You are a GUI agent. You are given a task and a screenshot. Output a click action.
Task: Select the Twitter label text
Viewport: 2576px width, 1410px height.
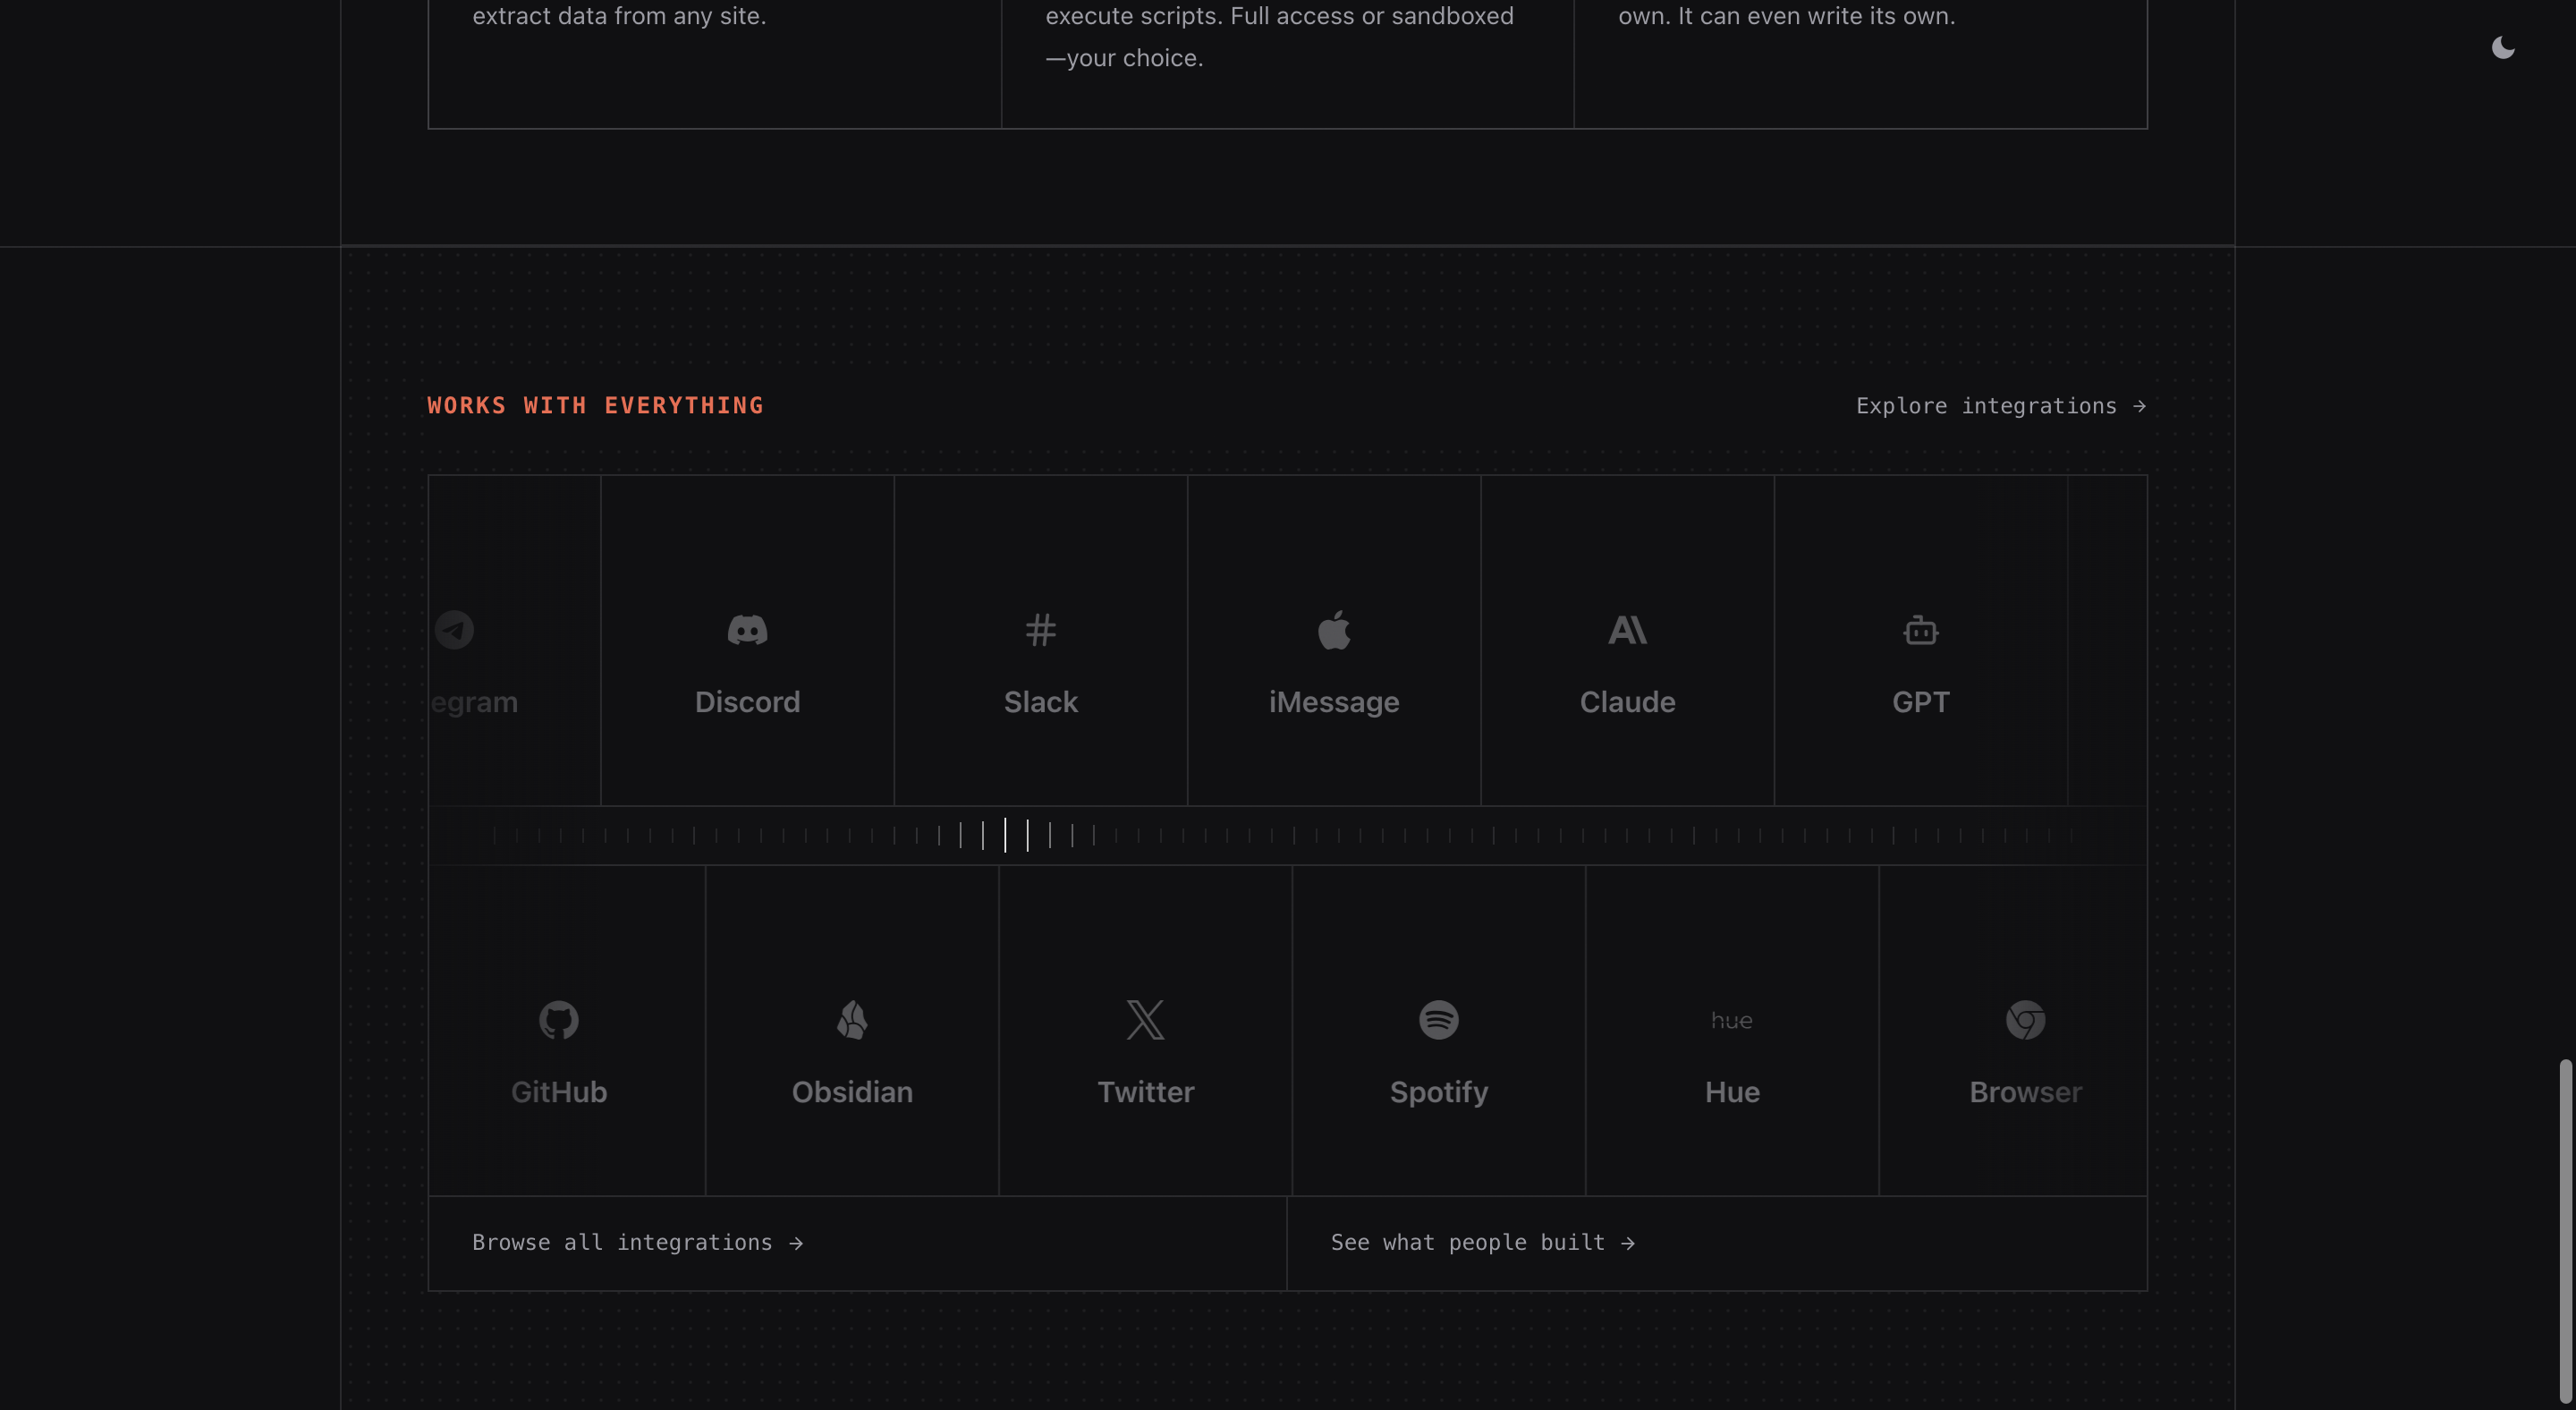(1145, 1092)
